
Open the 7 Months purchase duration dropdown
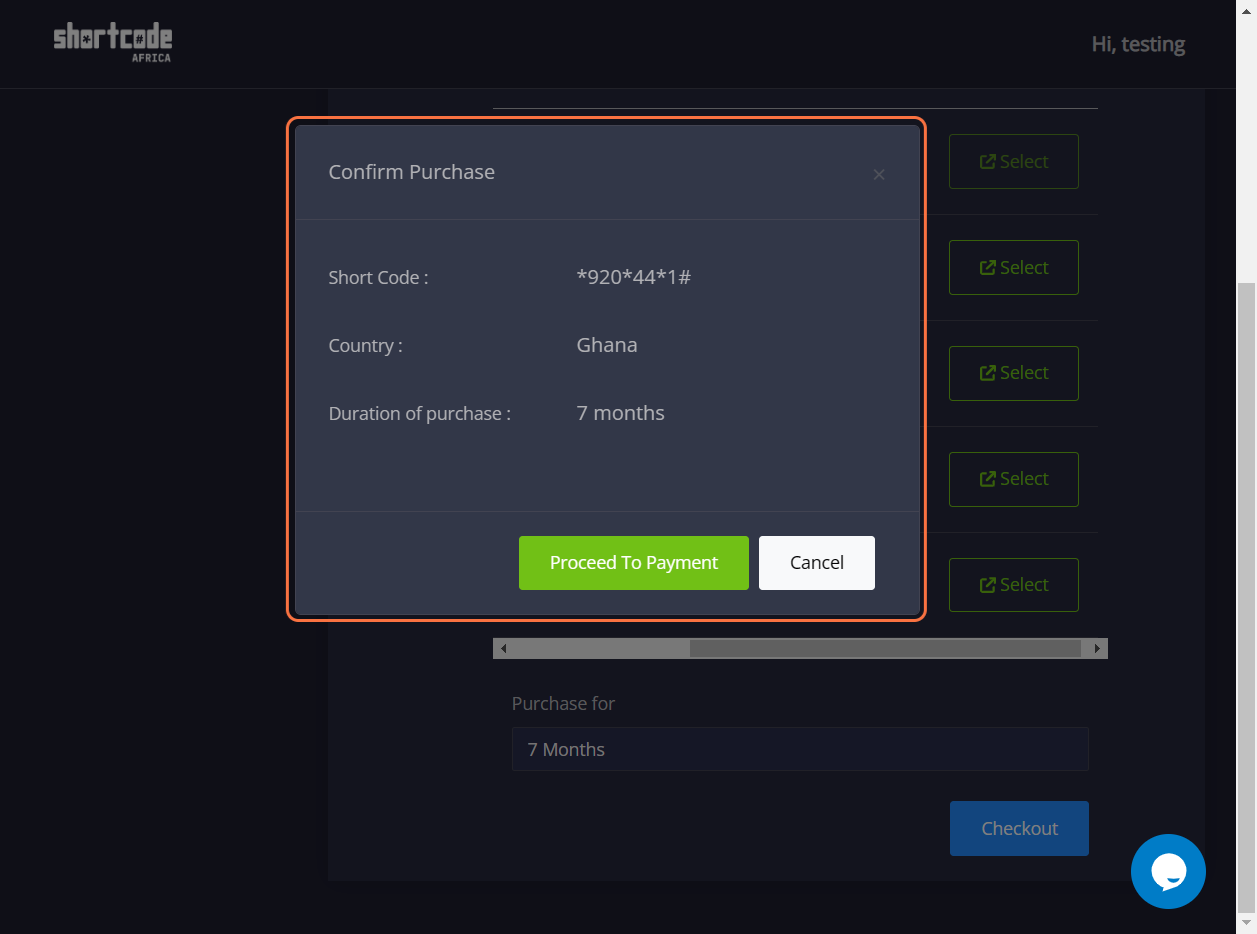pos(800,749)
